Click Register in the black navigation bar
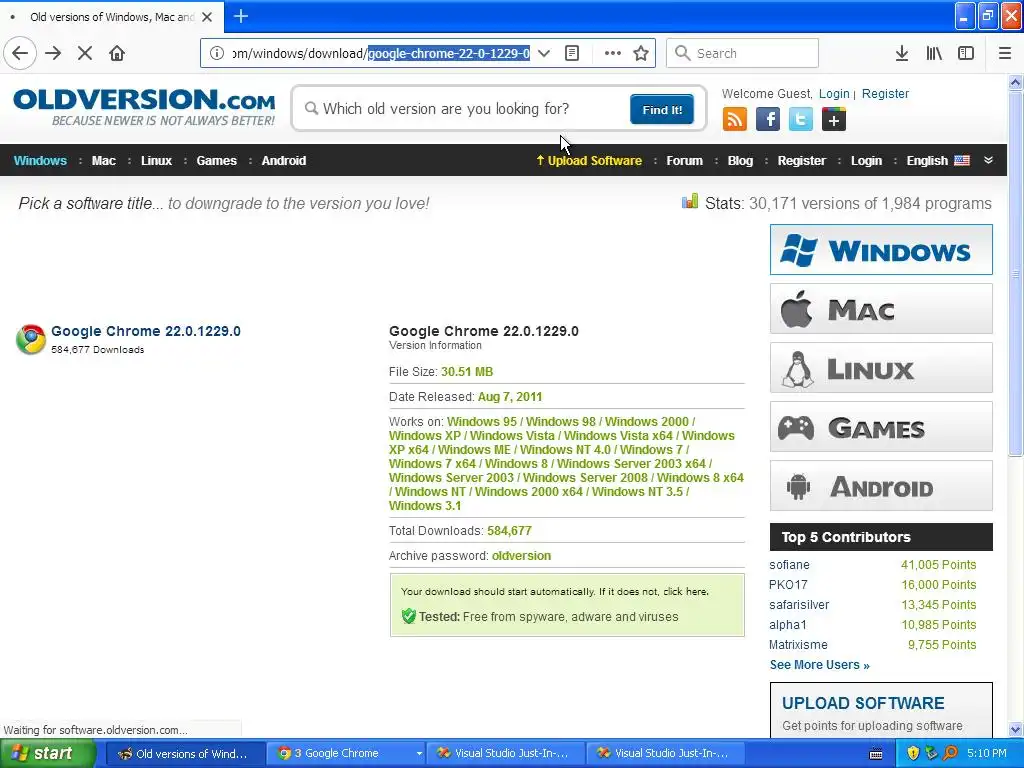The width and height of the screenshot is (1024, 768). click(x=801, y=161)
